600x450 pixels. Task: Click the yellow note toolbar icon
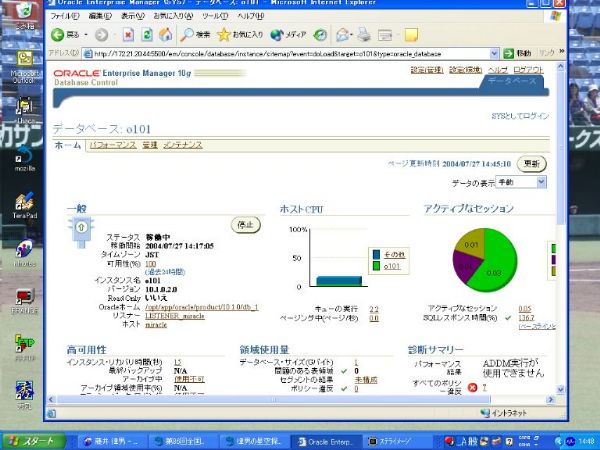(x=411, y=35)
